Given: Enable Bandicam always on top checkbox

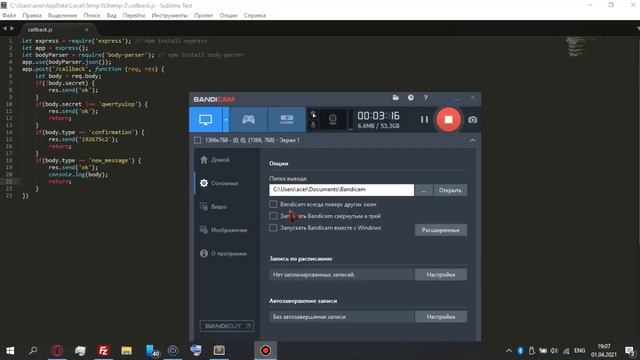Looking at the screenshot, I should (273, 204).
